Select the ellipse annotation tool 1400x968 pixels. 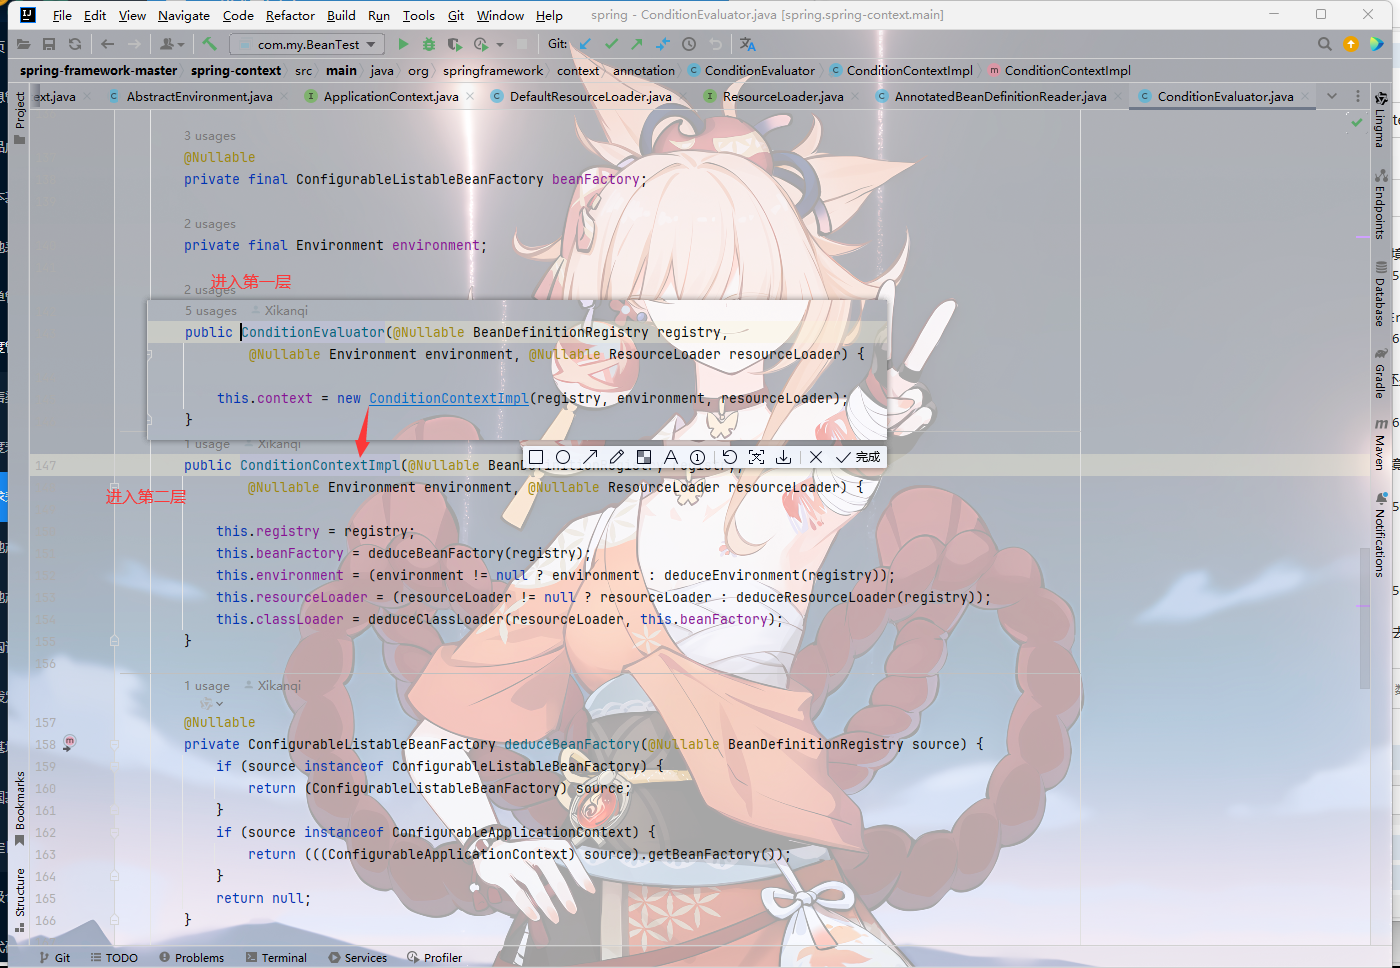click(x=563, y=457)
